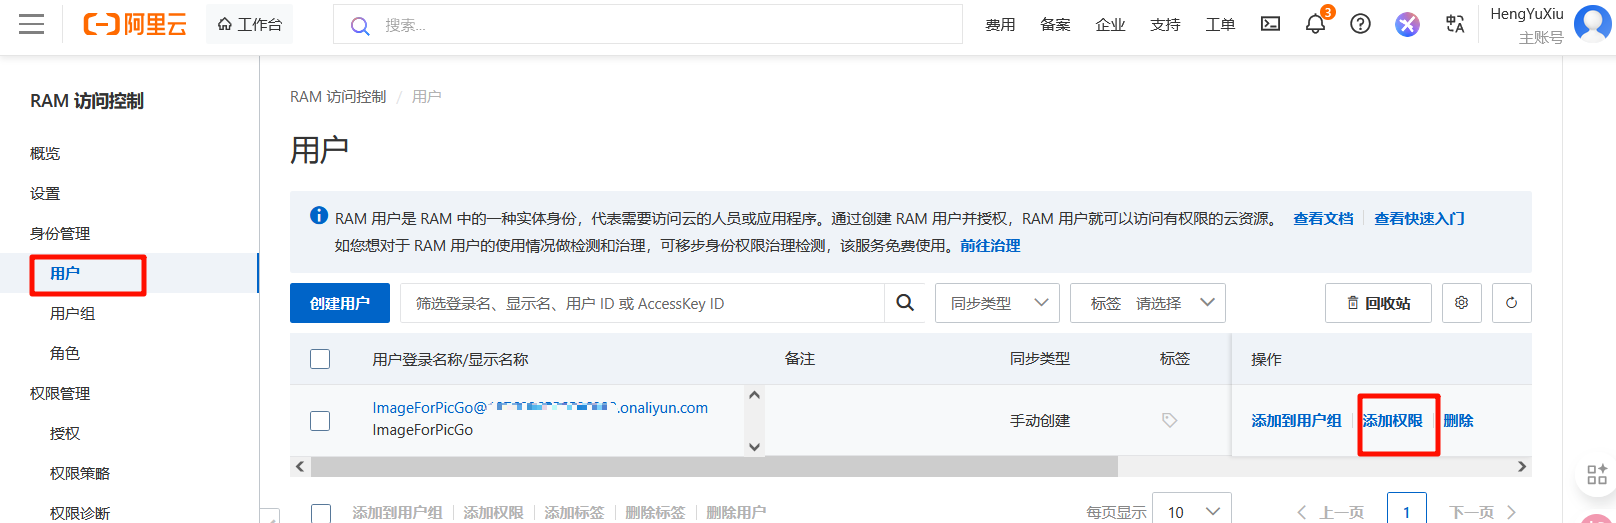Go to 概览 in the sidebar
1616x523 pixels.
point(45,153)
